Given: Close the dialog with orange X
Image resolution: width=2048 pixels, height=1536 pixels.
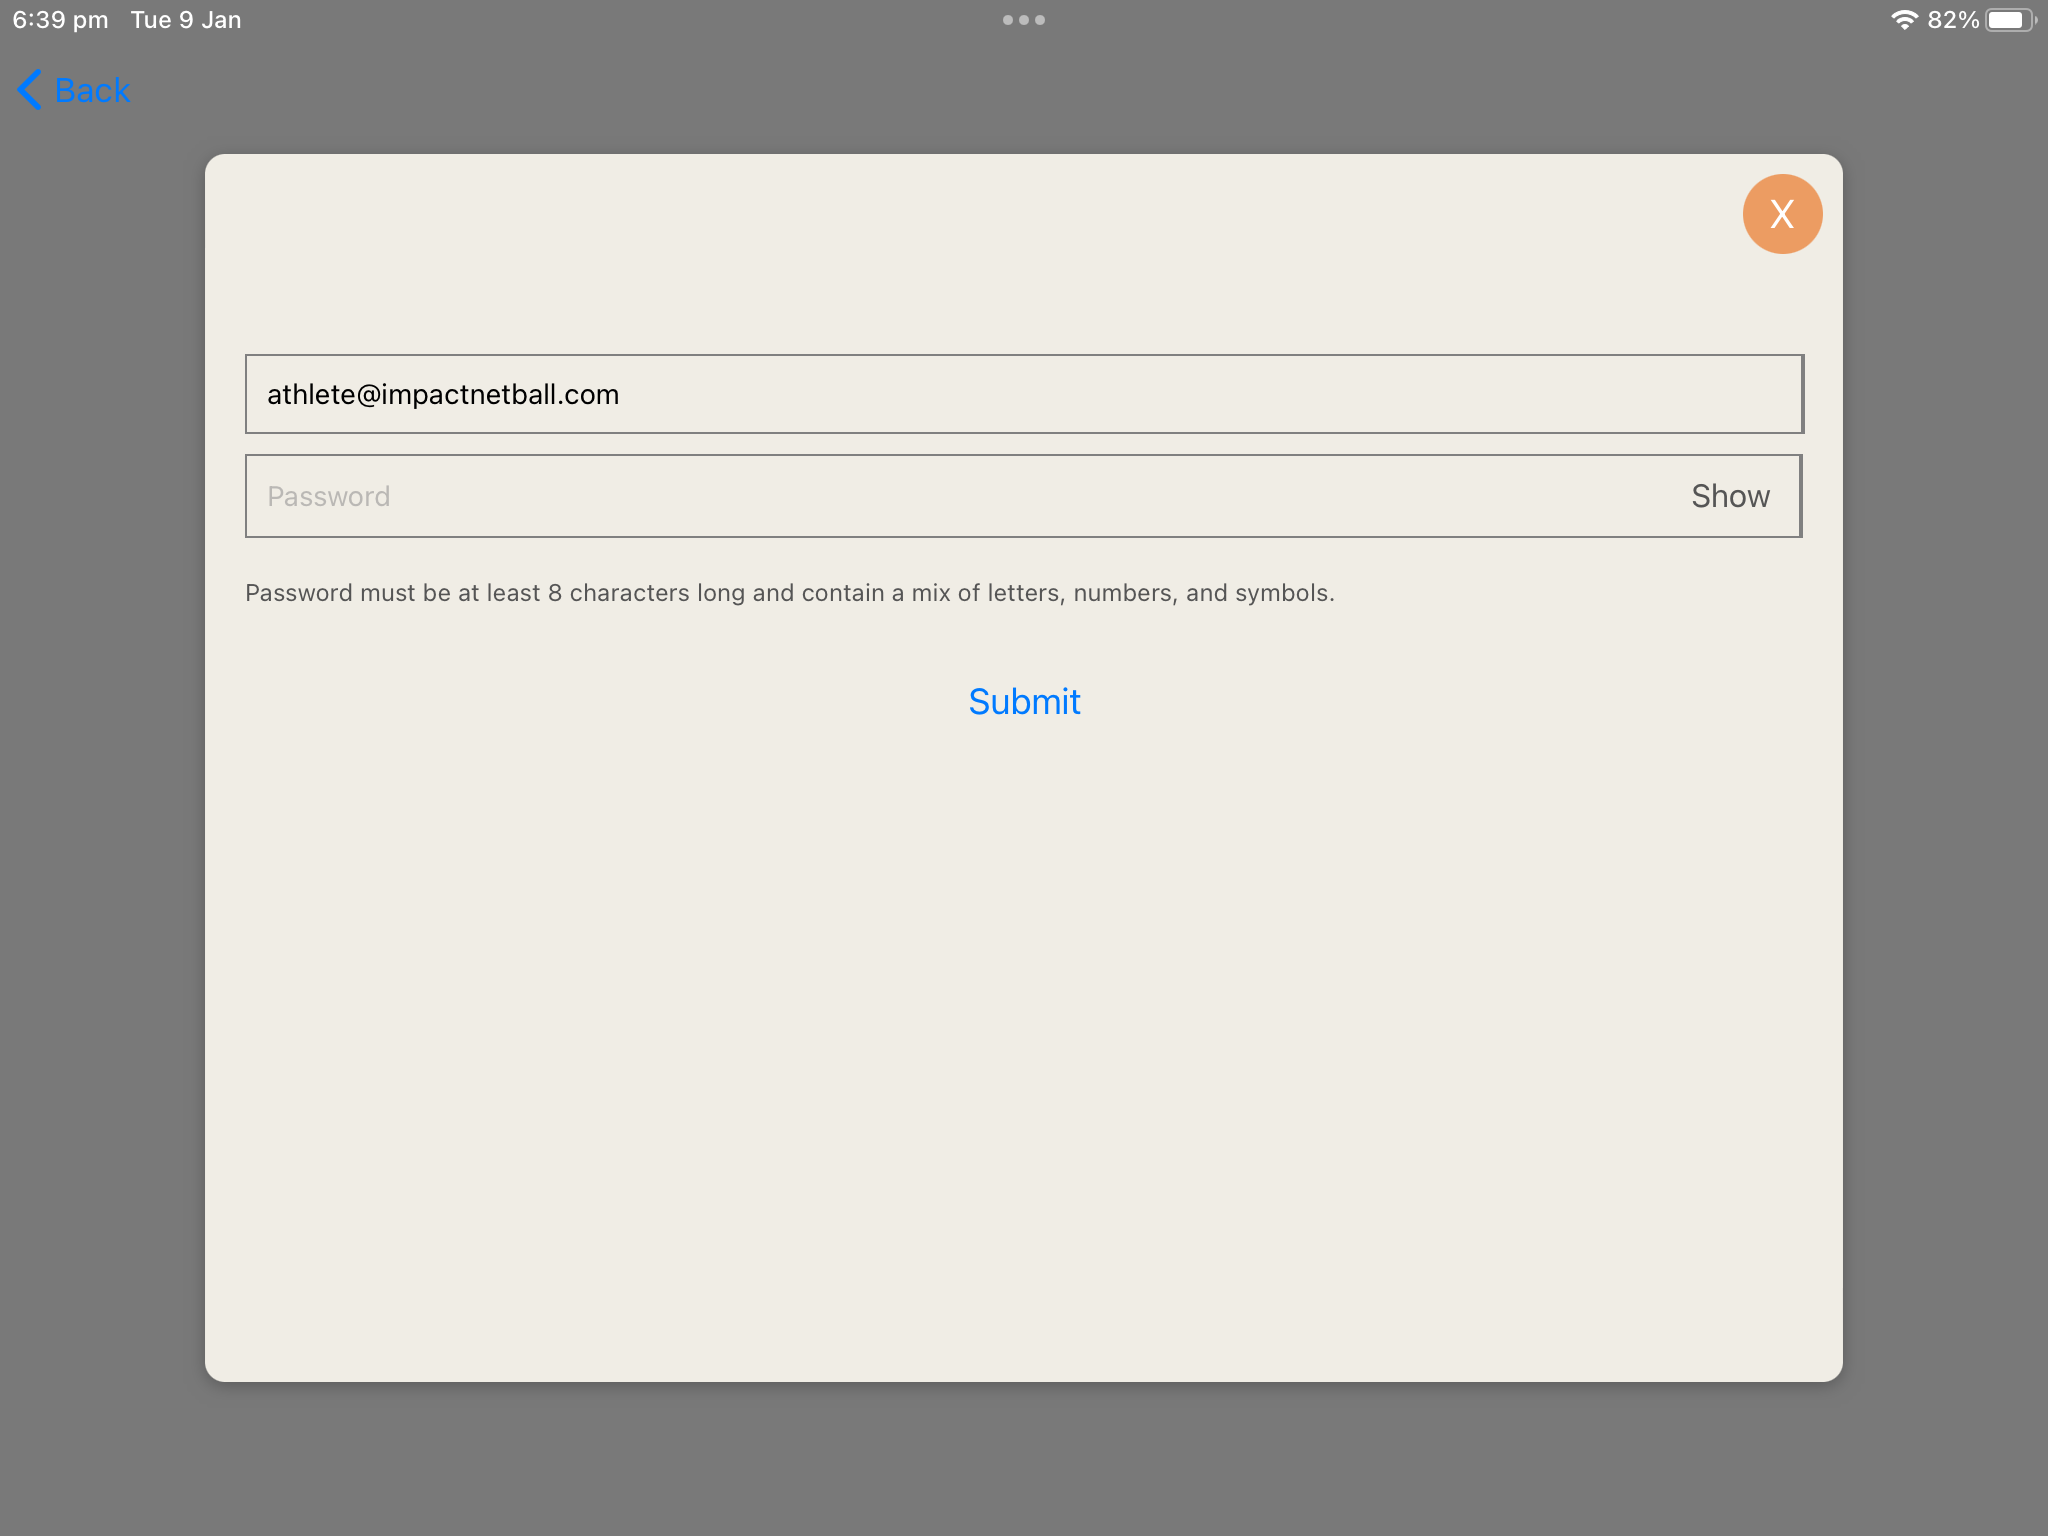Looking at the screenshot, I should [1781, 214].
